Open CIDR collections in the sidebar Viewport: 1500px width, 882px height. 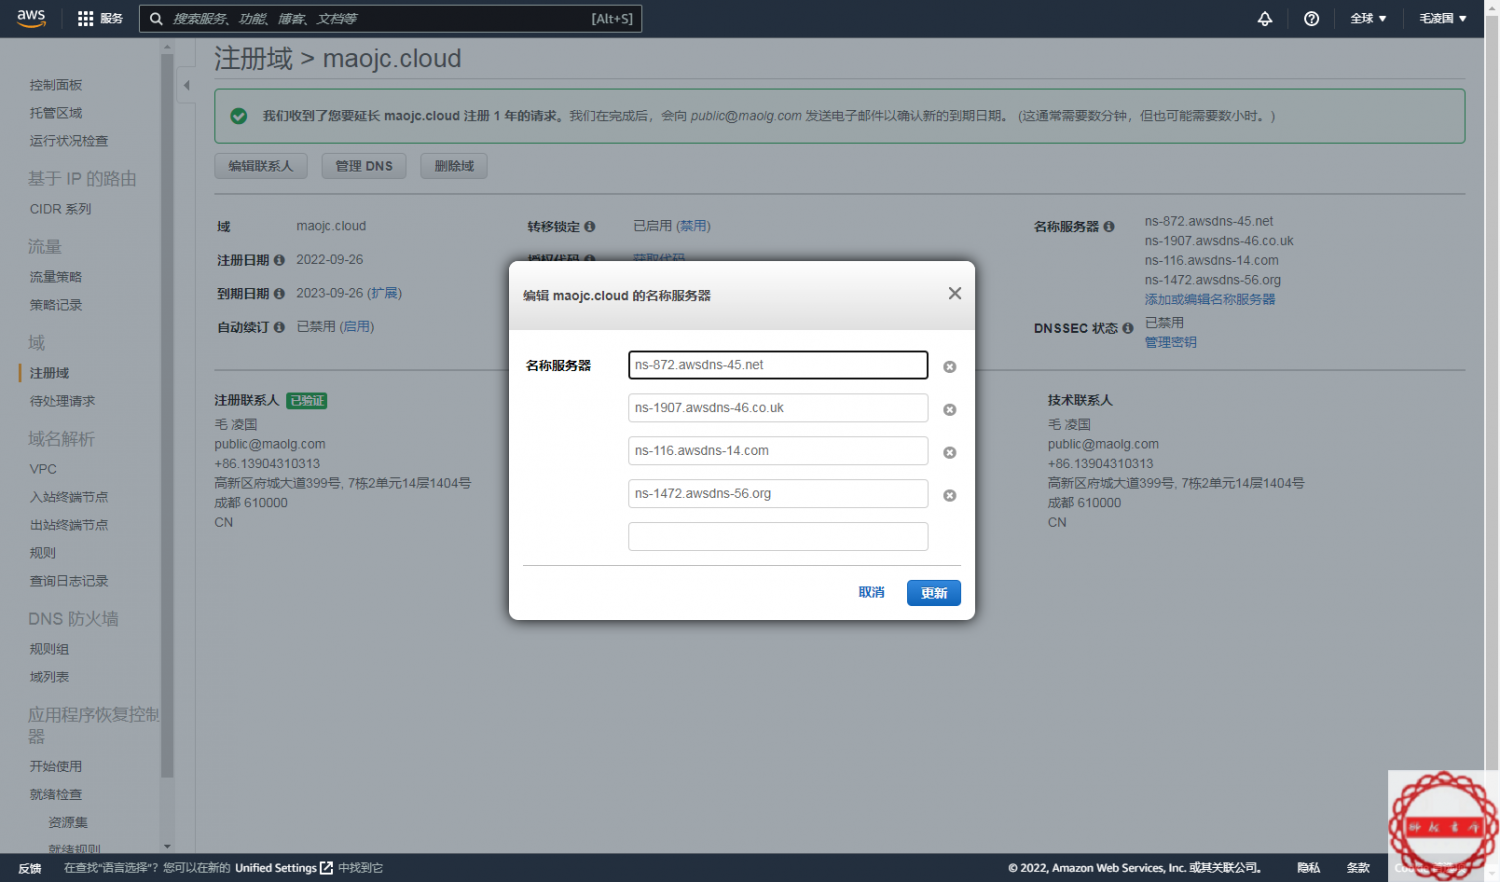coord(60,209)
